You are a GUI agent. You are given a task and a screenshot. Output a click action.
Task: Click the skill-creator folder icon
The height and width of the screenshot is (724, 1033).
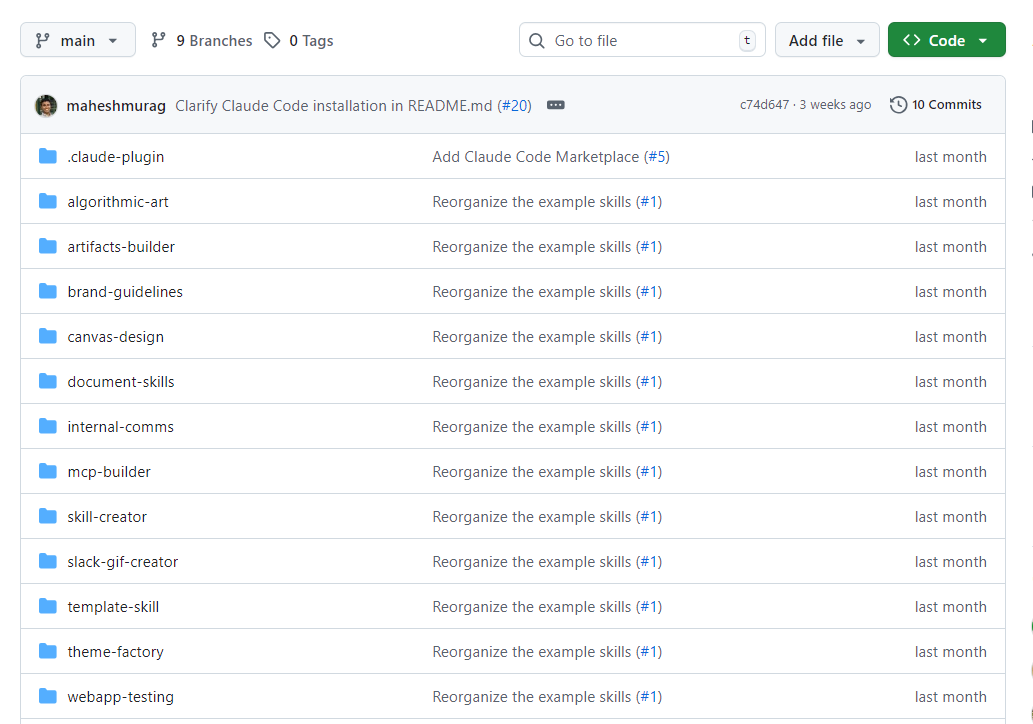point(47,516)
